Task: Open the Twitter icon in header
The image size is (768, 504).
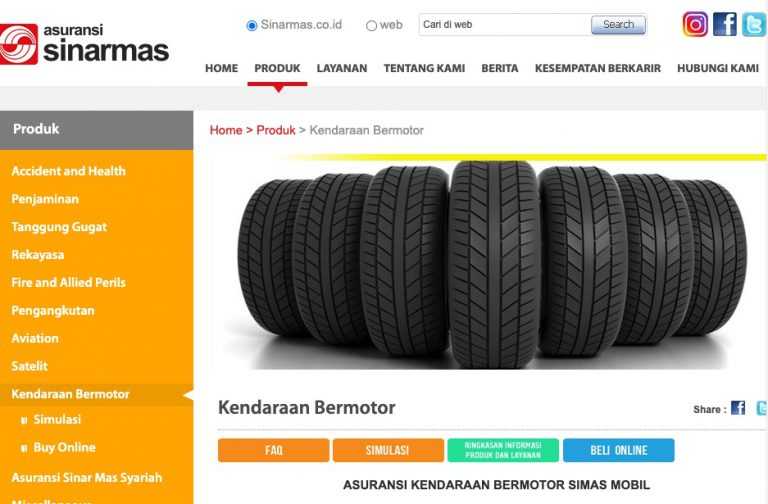Action: click(x=754, y=24)
